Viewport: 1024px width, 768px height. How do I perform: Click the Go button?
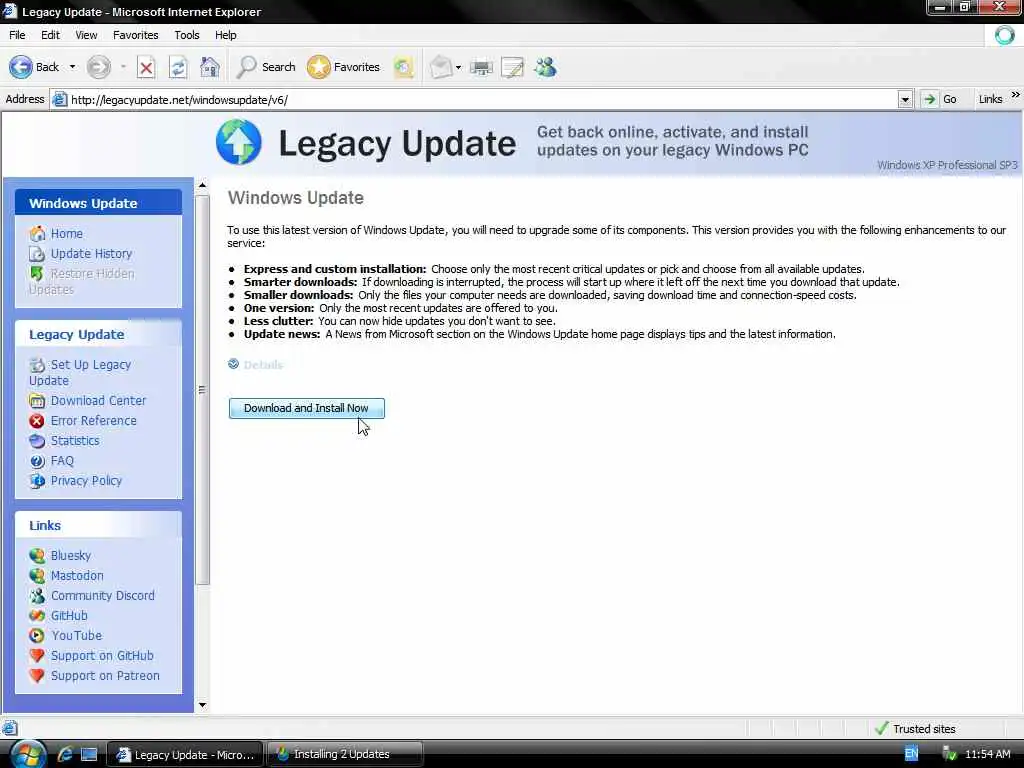[939, 99]
